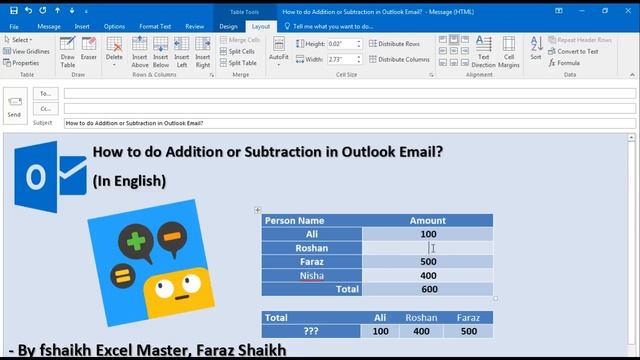Click Split Cells
Viewport: 640px width, 360px height.
click(238, 51)
